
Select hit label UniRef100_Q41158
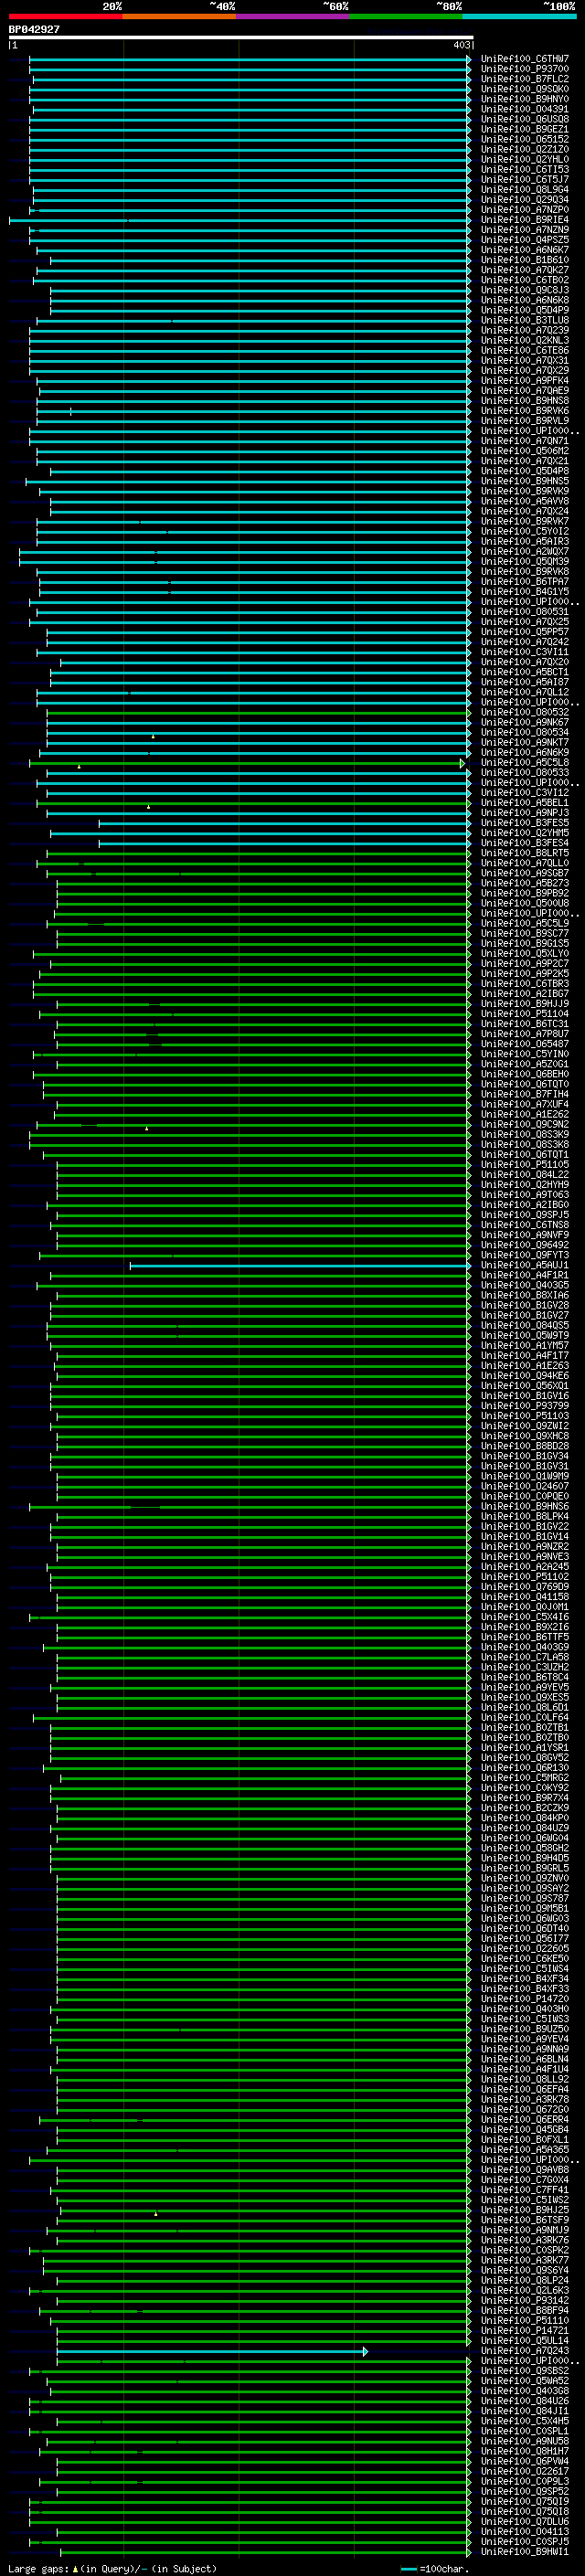525,1597
